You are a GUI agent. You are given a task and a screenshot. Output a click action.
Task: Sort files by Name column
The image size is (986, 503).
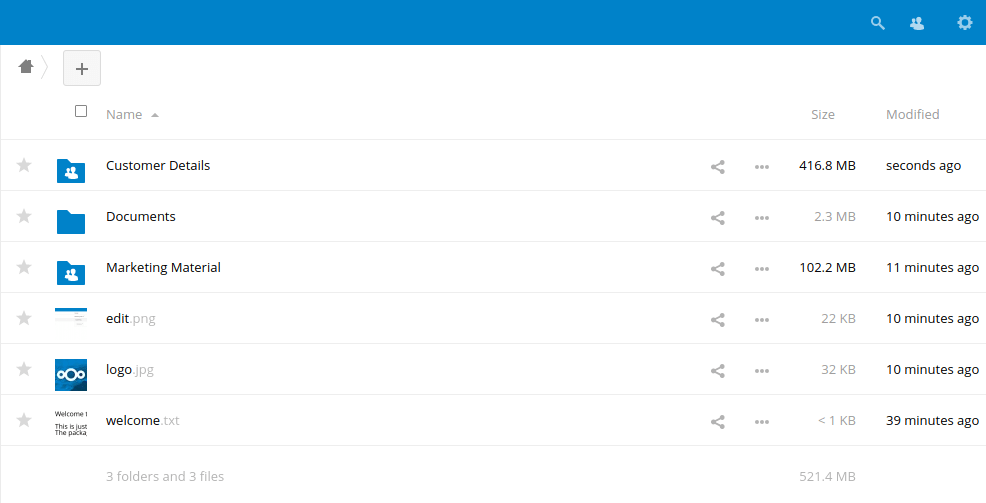[x=125, y=115]
